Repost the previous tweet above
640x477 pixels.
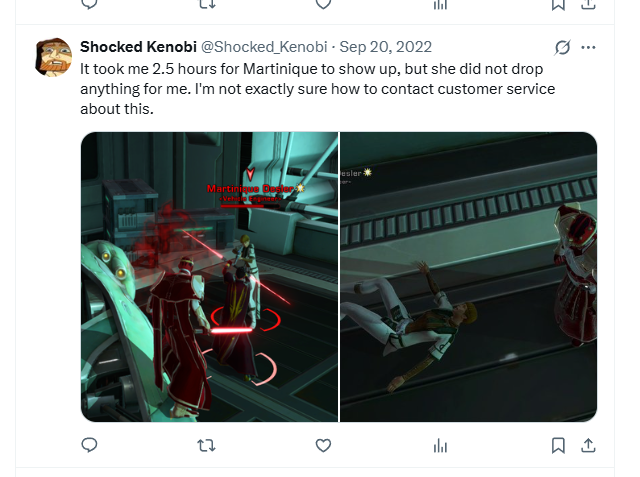click(x=206, y=4)
